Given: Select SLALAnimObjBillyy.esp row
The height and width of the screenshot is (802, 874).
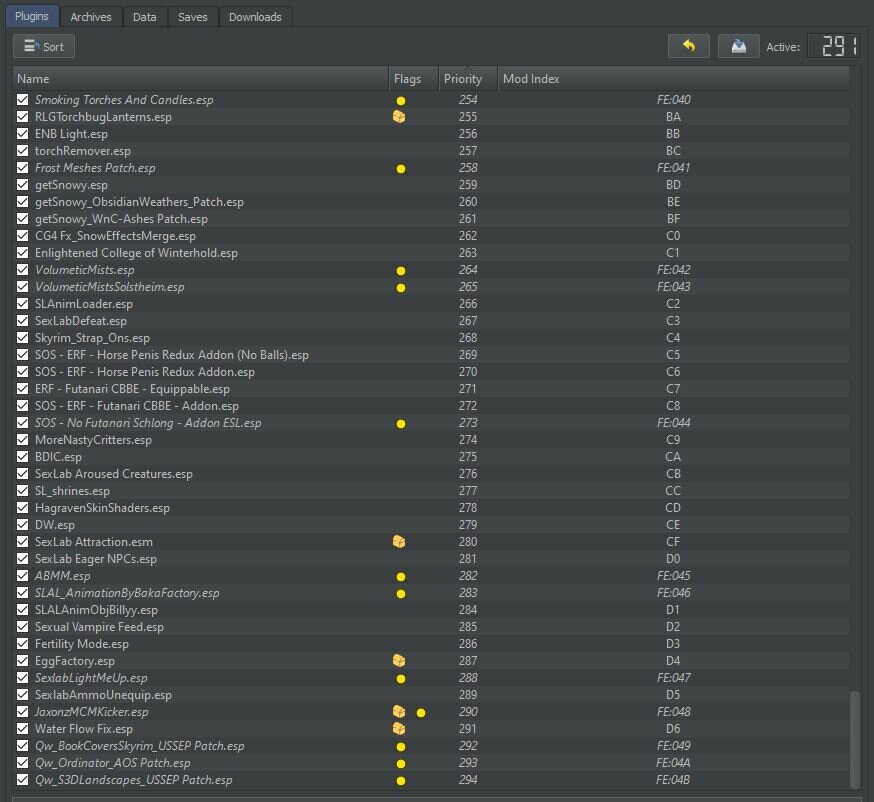Looking at the screenshot, I should pos(430,610).
